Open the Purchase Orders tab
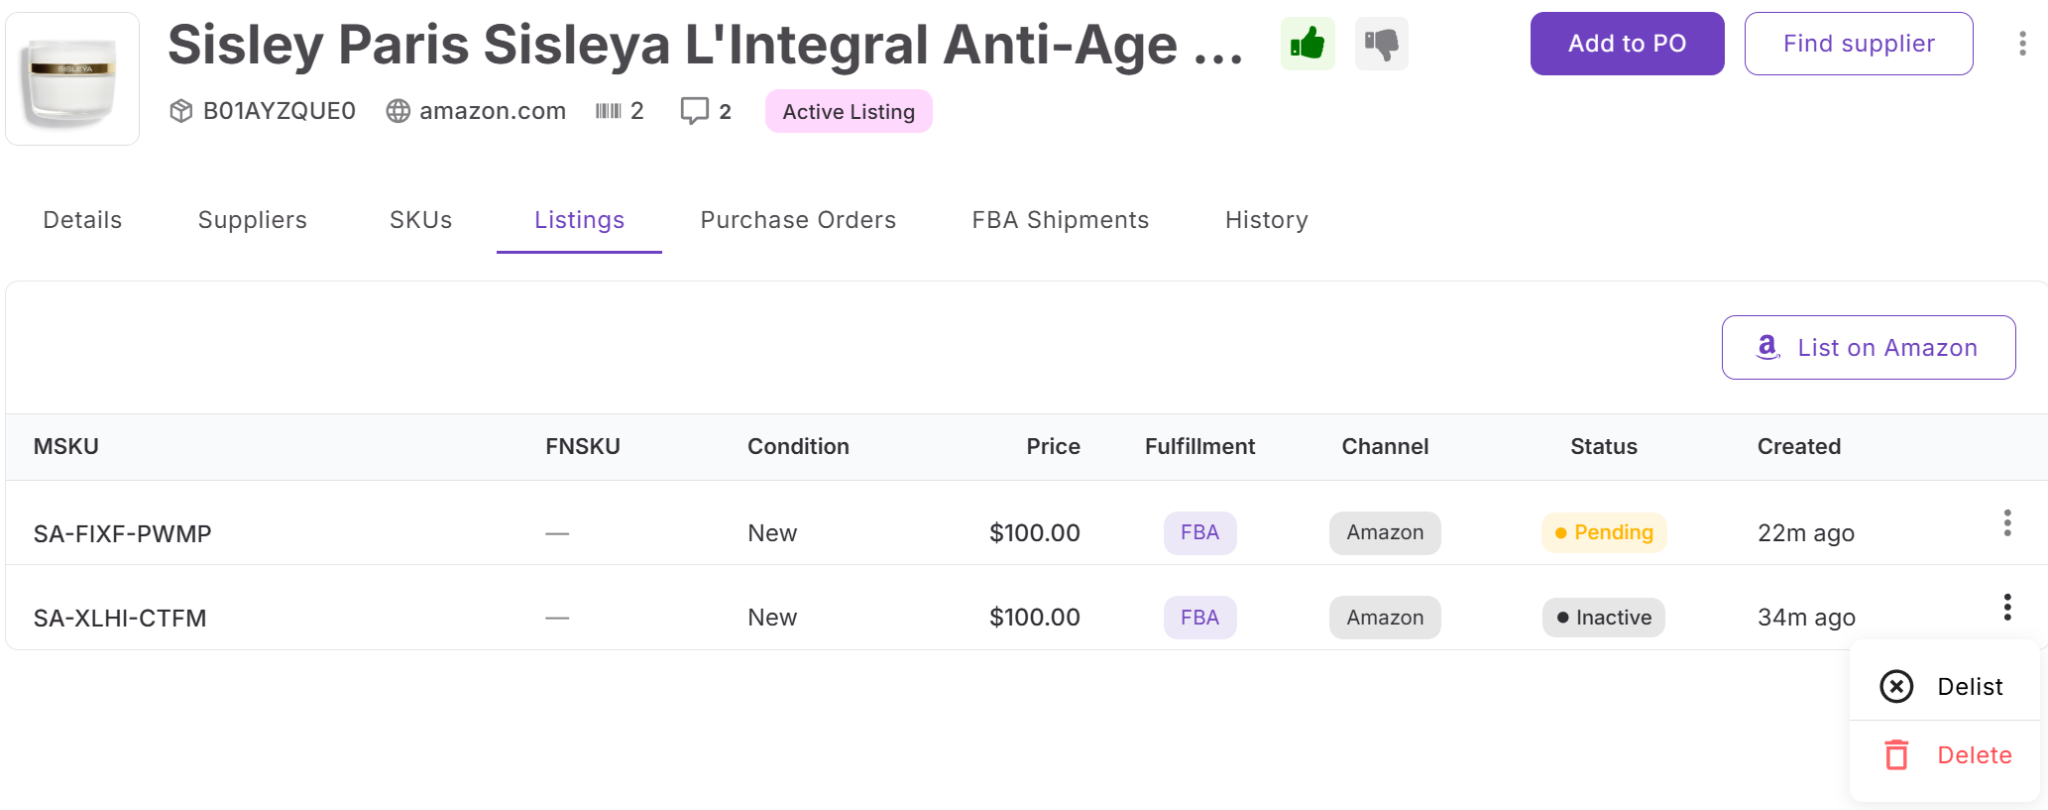The height and width of the screenshot is (810, 2048). pyautogui.click(x=798, y=220)
